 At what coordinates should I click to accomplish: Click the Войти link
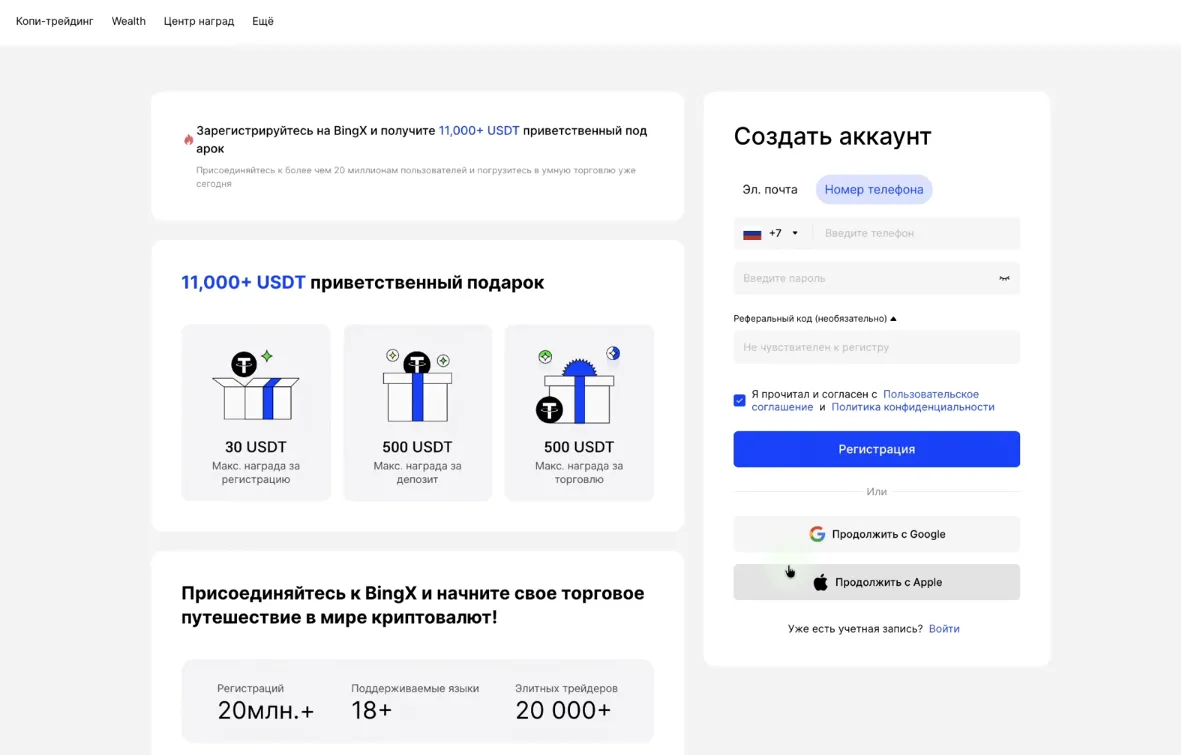pyautogui.click(x=944, y=628)
